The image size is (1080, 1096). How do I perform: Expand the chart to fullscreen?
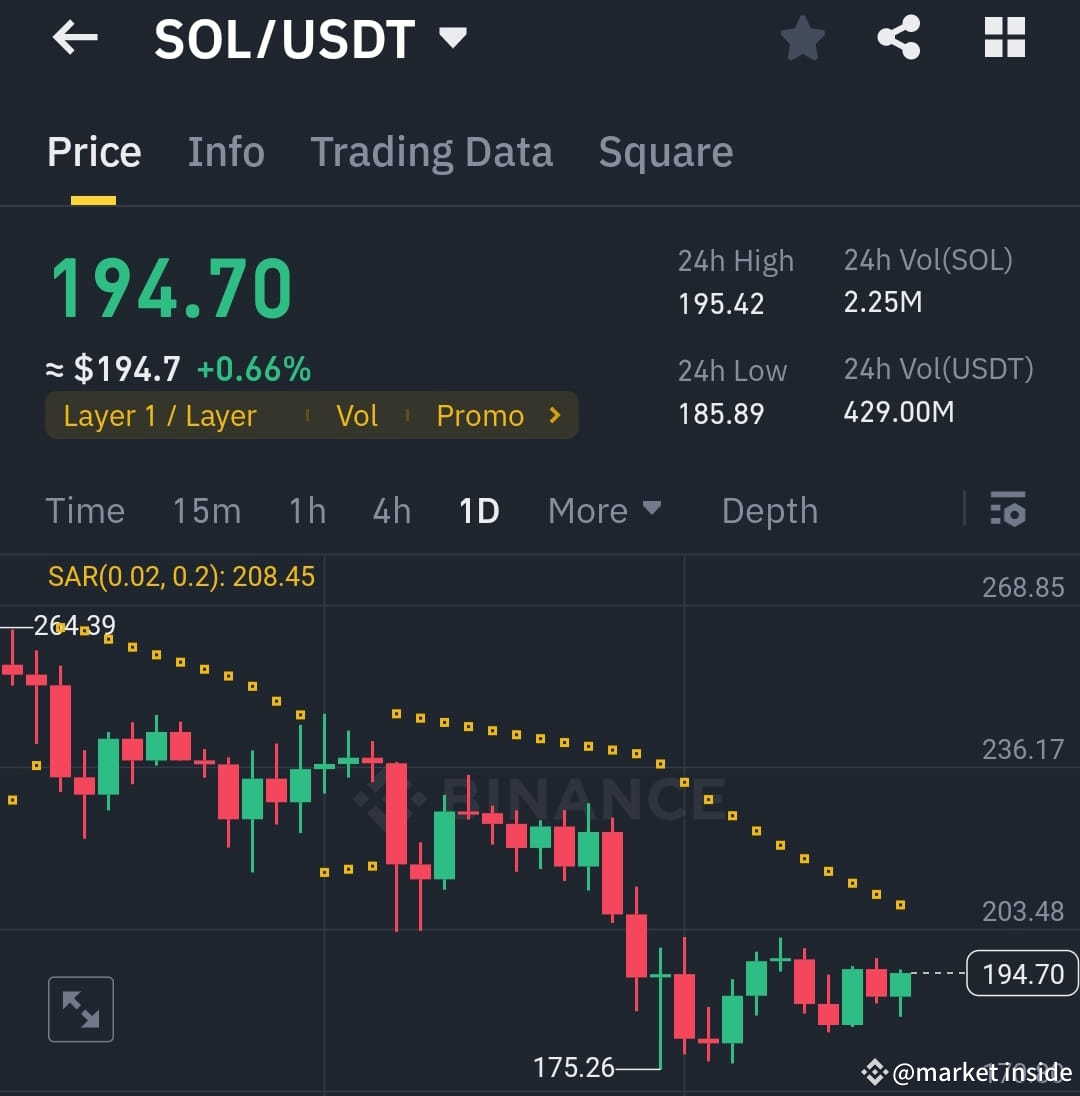point(80,1009)
